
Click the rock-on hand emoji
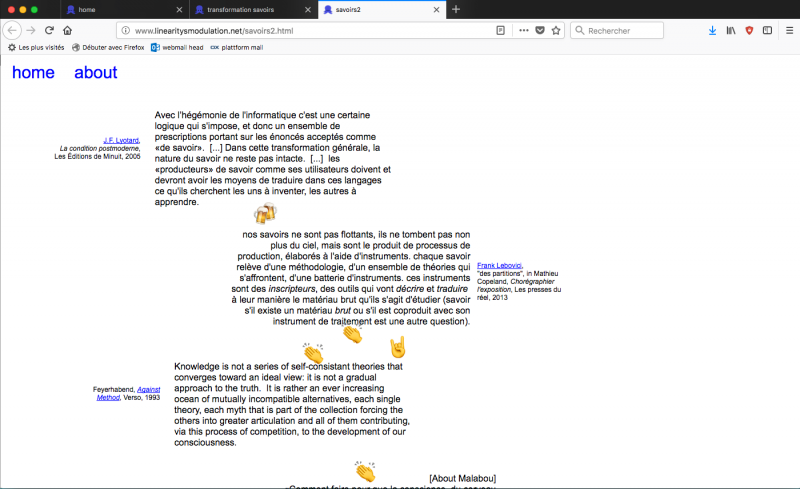[x=397, y=347]
